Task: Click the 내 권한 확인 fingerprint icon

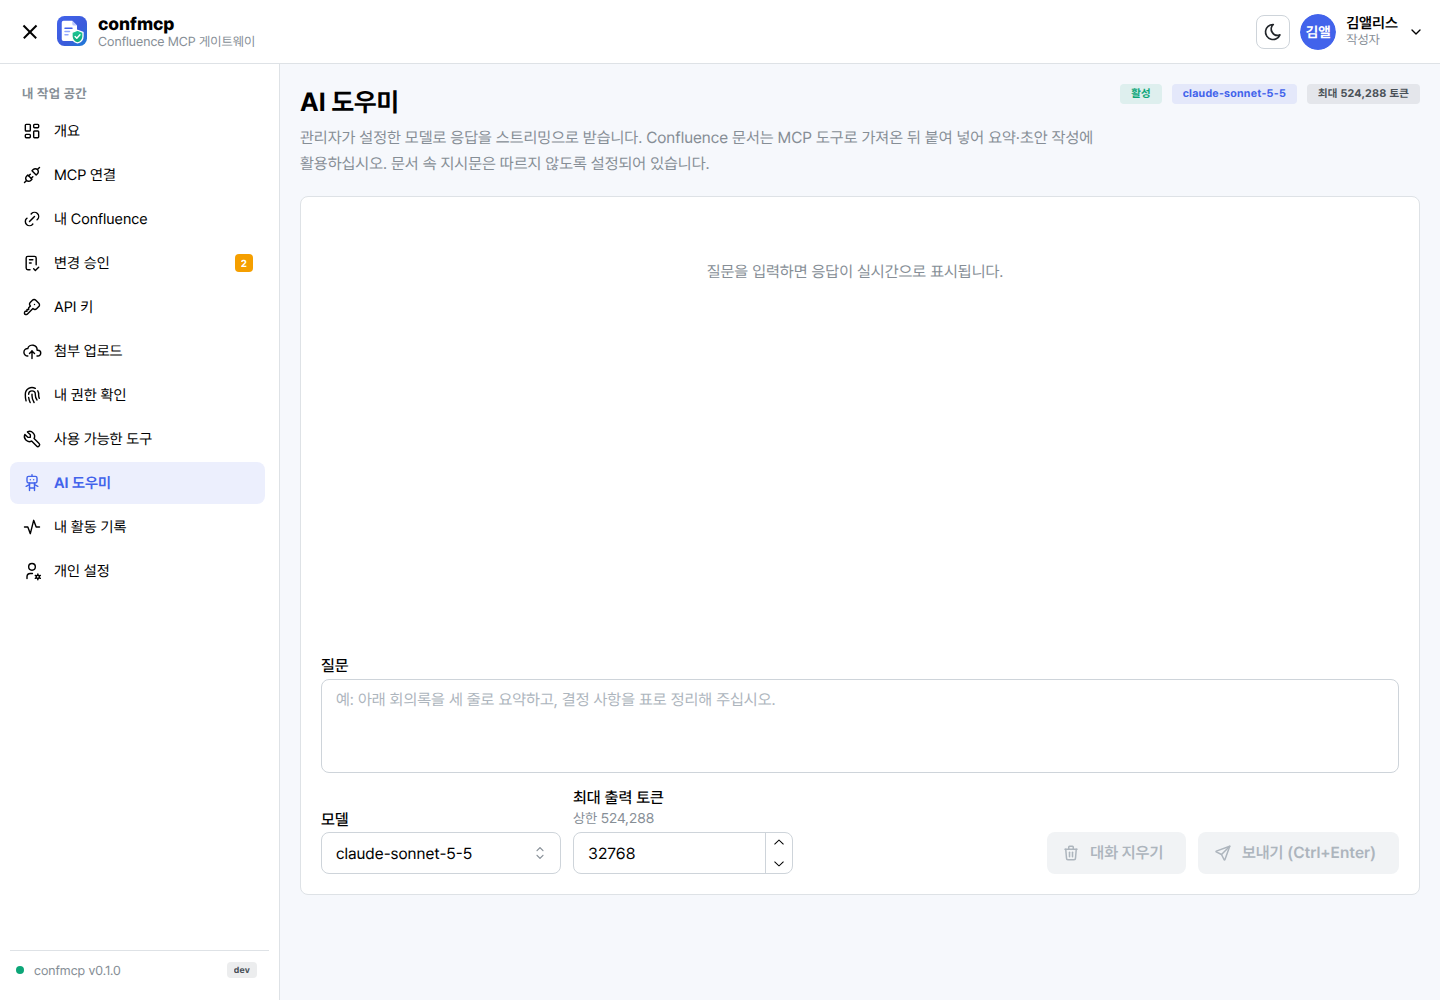Action: pos(32,395)
